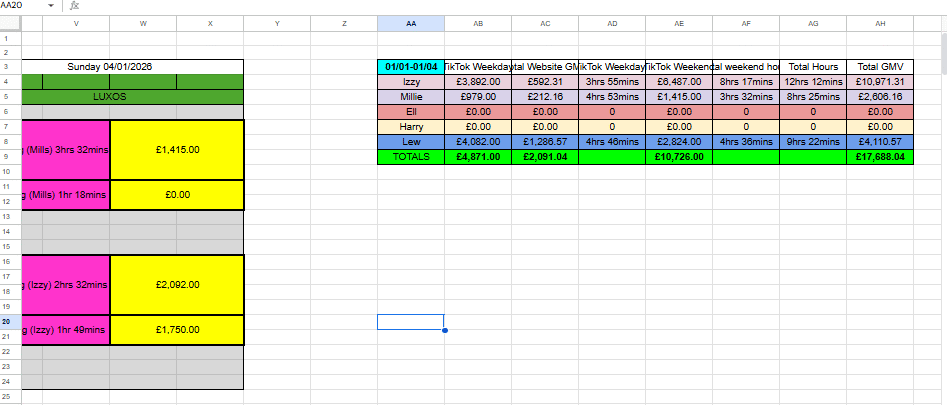The image size is (947, 405).
Task: Click inside the formula bar
Action: (500, 6)
